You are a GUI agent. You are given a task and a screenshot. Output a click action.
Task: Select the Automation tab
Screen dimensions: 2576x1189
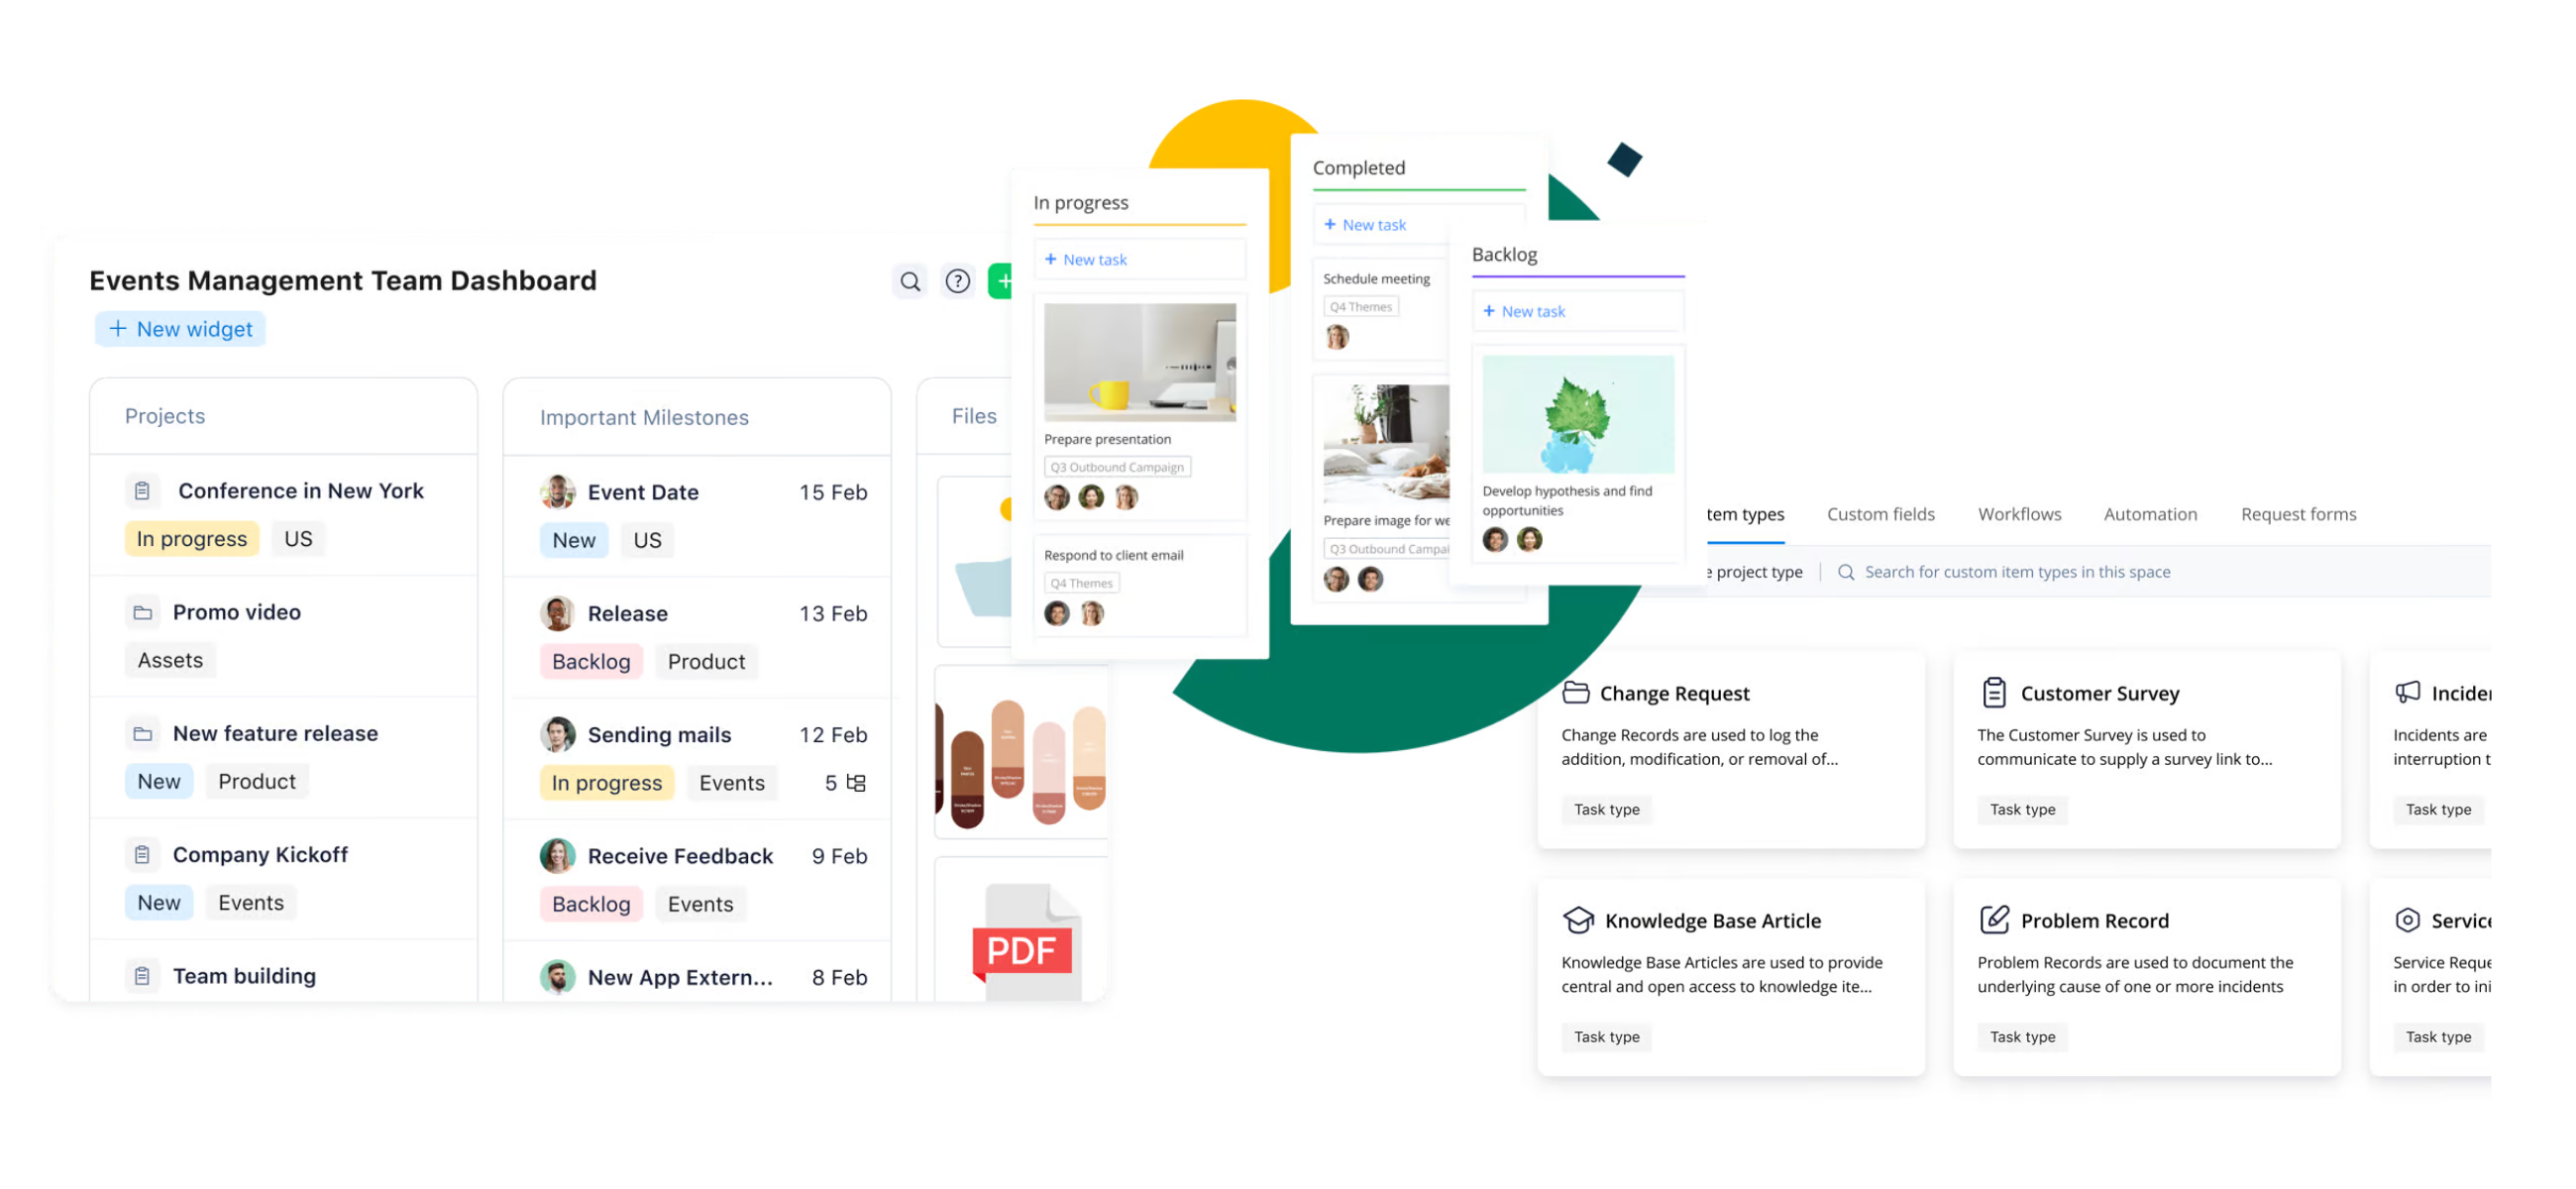tap(2150, 514)
